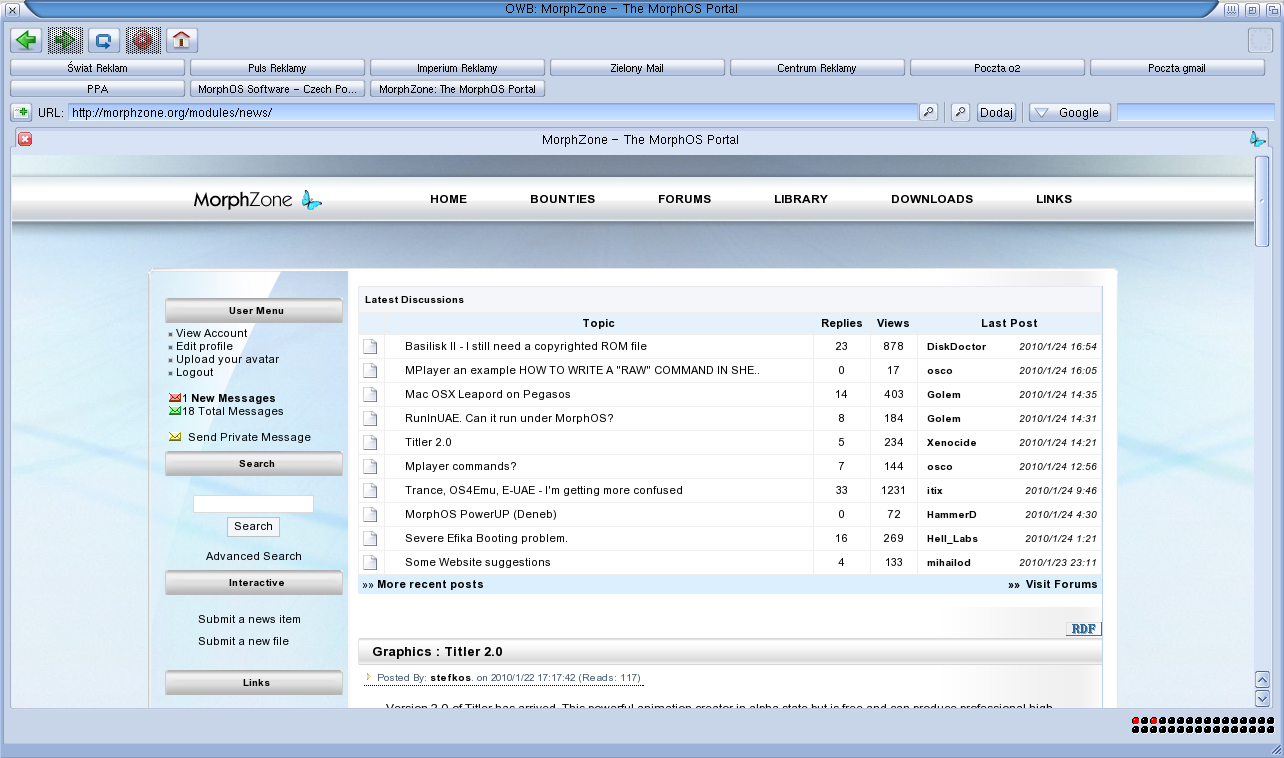Open Upload your avatar link
This screenshot has width=1284, height=758.
click(227, 359)
